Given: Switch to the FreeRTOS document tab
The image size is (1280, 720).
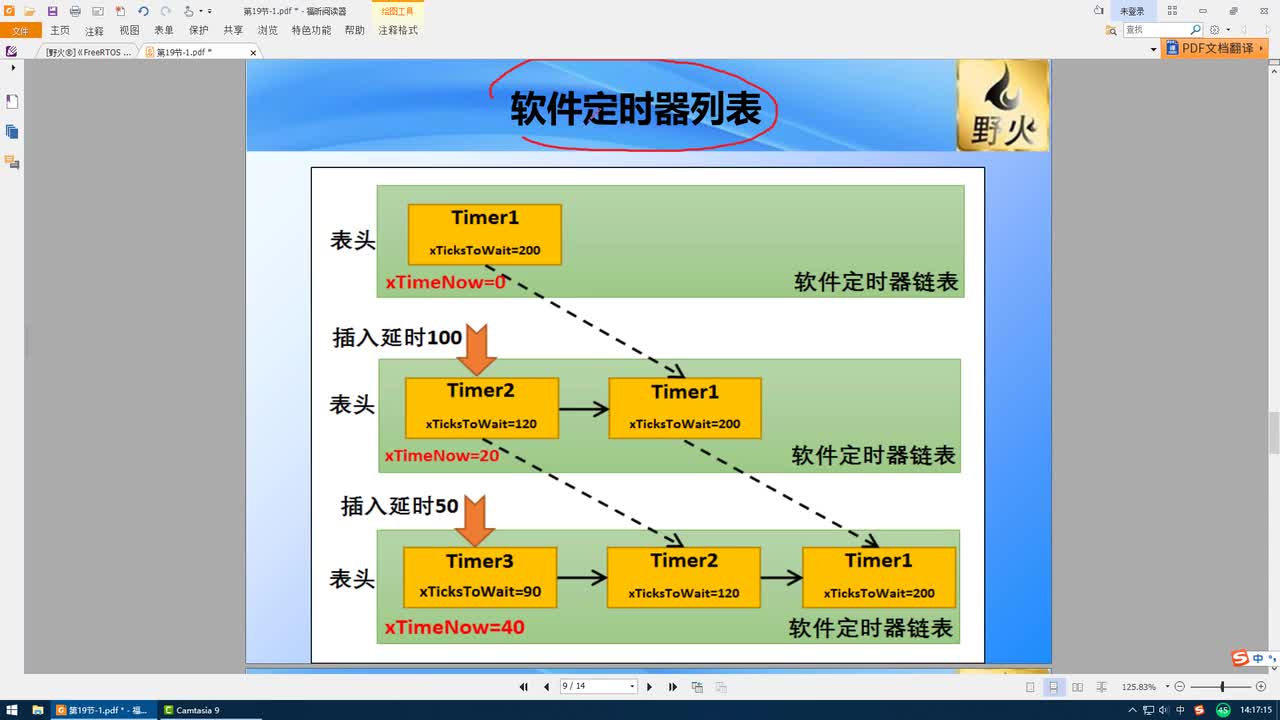Looking at the screenshot, I should pos(88,52).
